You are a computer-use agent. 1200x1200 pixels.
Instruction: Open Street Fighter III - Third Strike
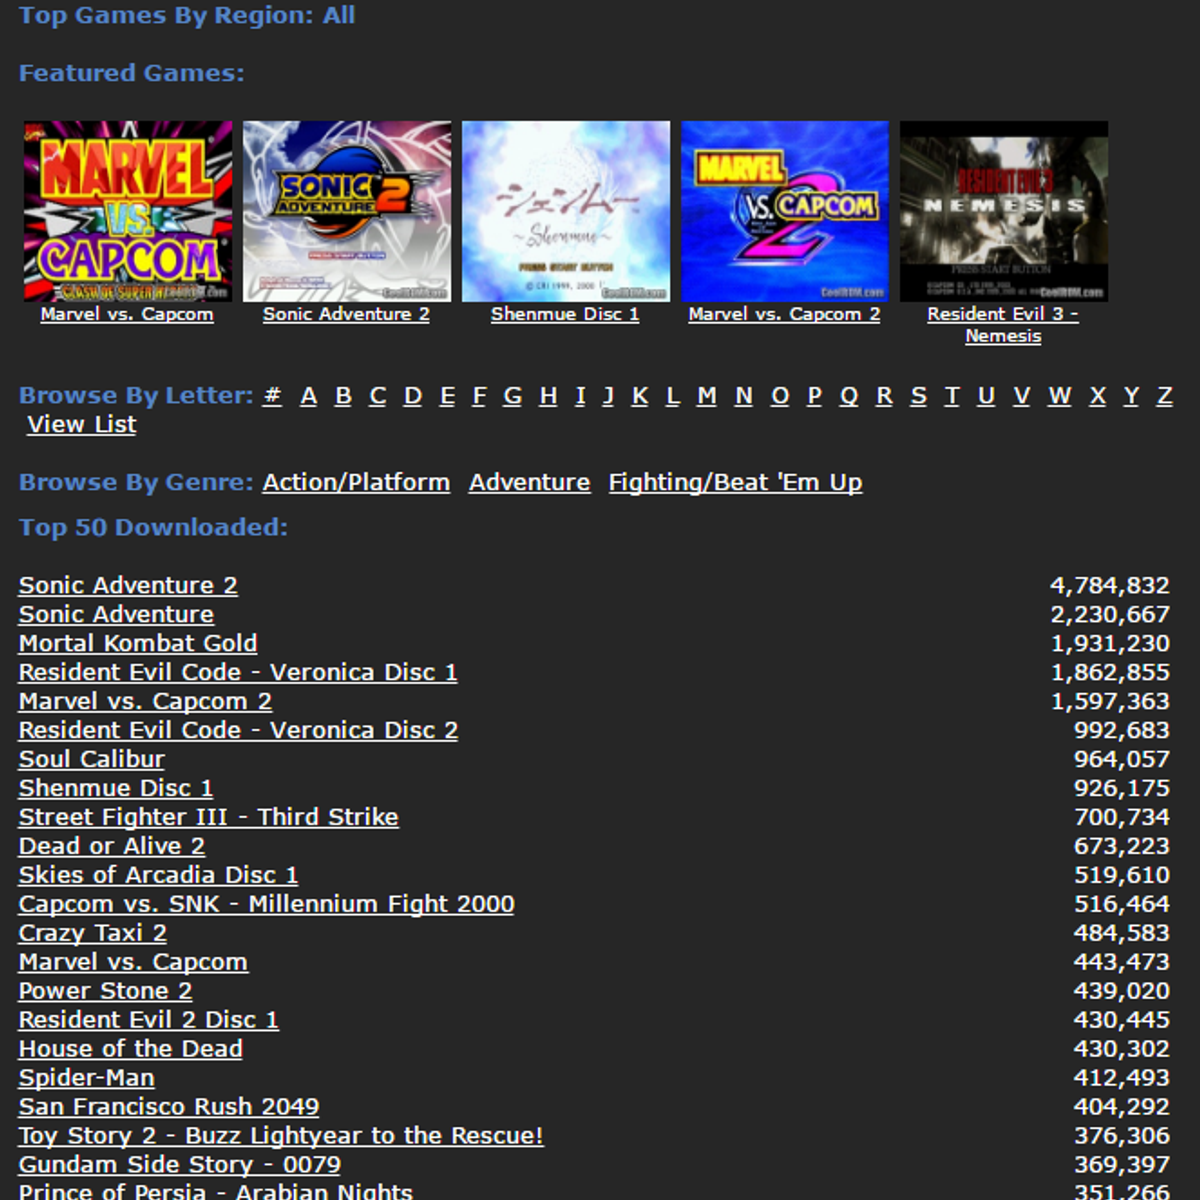tap(208, 818)
